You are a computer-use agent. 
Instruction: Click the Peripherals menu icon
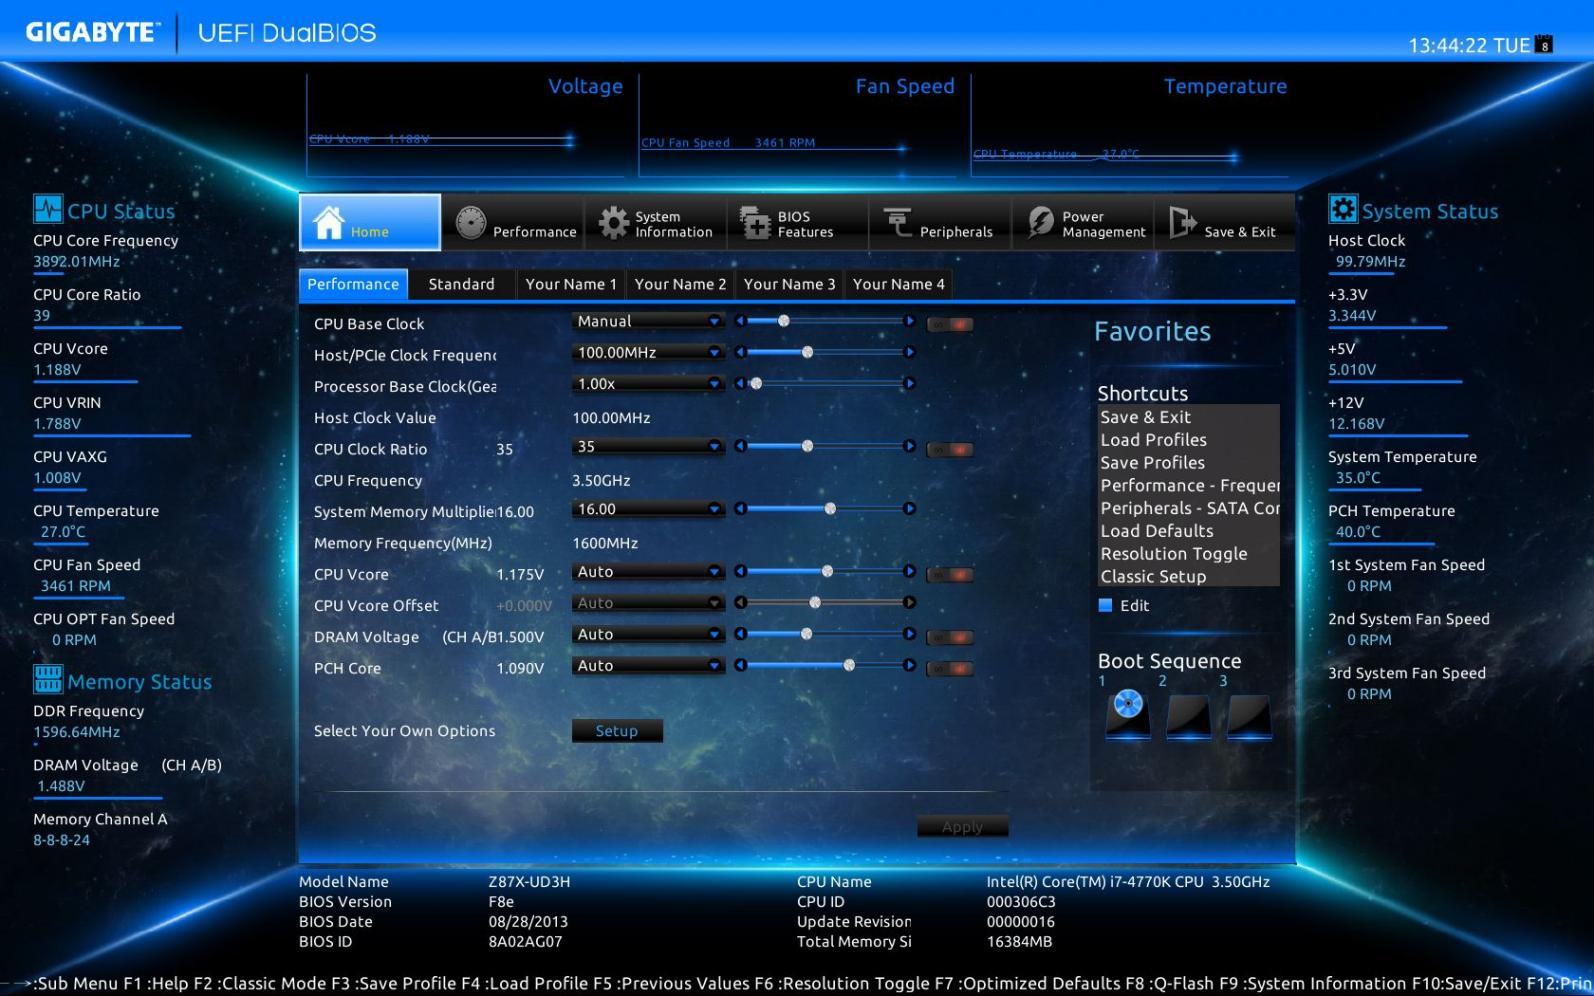(897, 222)
